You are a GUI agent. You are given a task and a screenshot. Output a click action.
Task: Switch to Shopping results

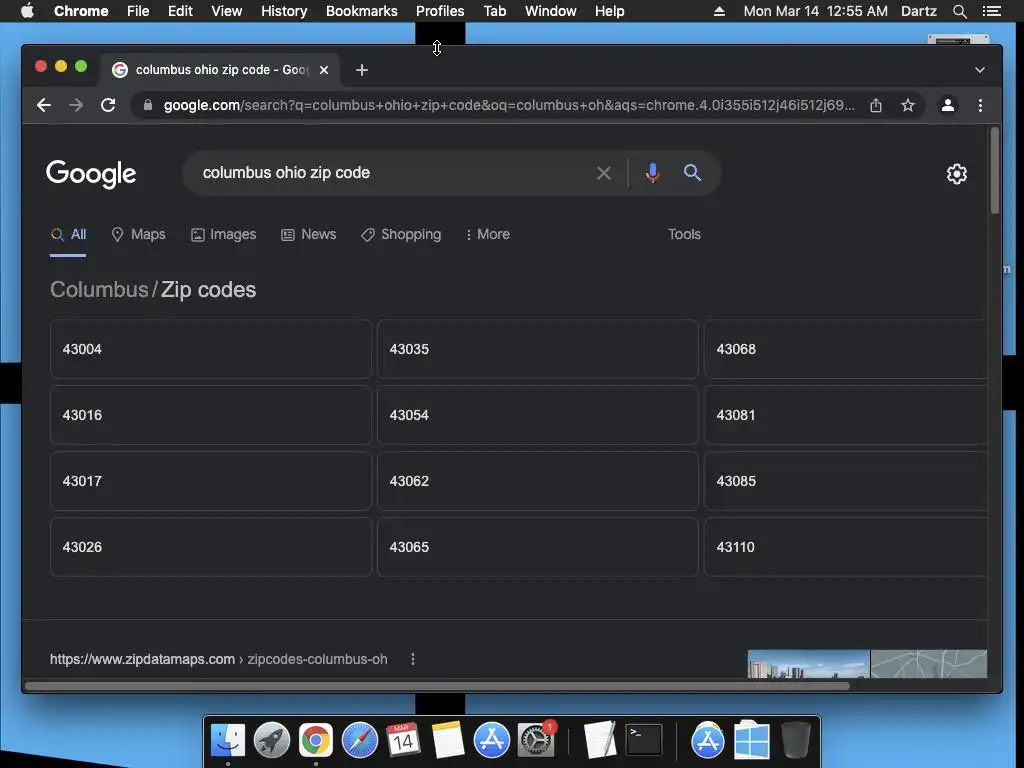401,234
